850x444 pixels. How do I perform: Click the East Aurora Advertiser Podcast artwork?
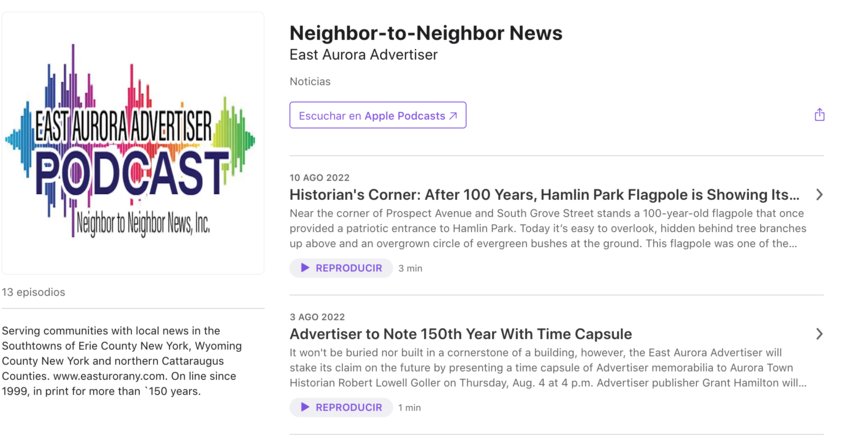[x=133, y=143]
